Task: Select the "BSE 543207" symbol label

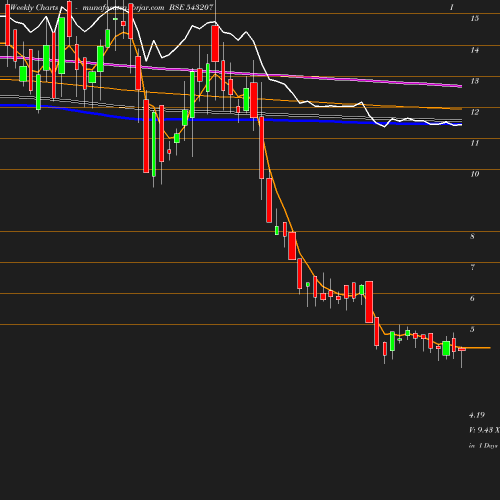Action: [191, 7]
